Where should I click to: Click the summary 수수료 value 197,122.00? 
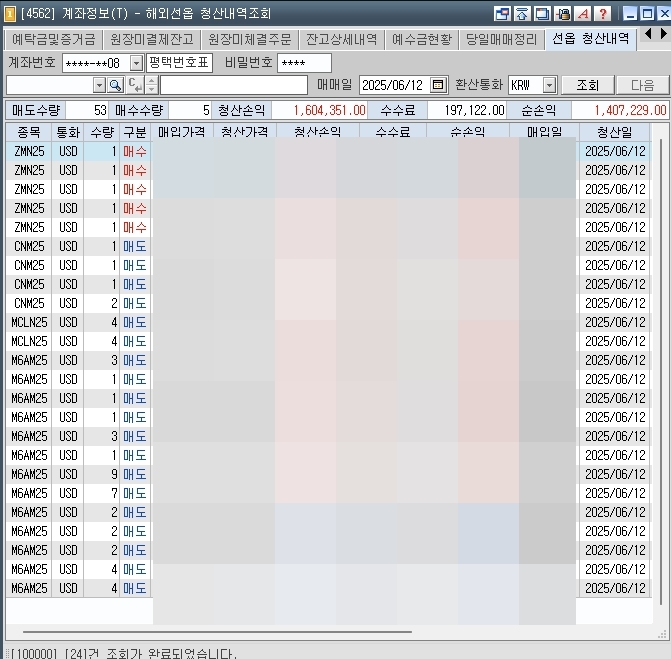click(466, 110)
